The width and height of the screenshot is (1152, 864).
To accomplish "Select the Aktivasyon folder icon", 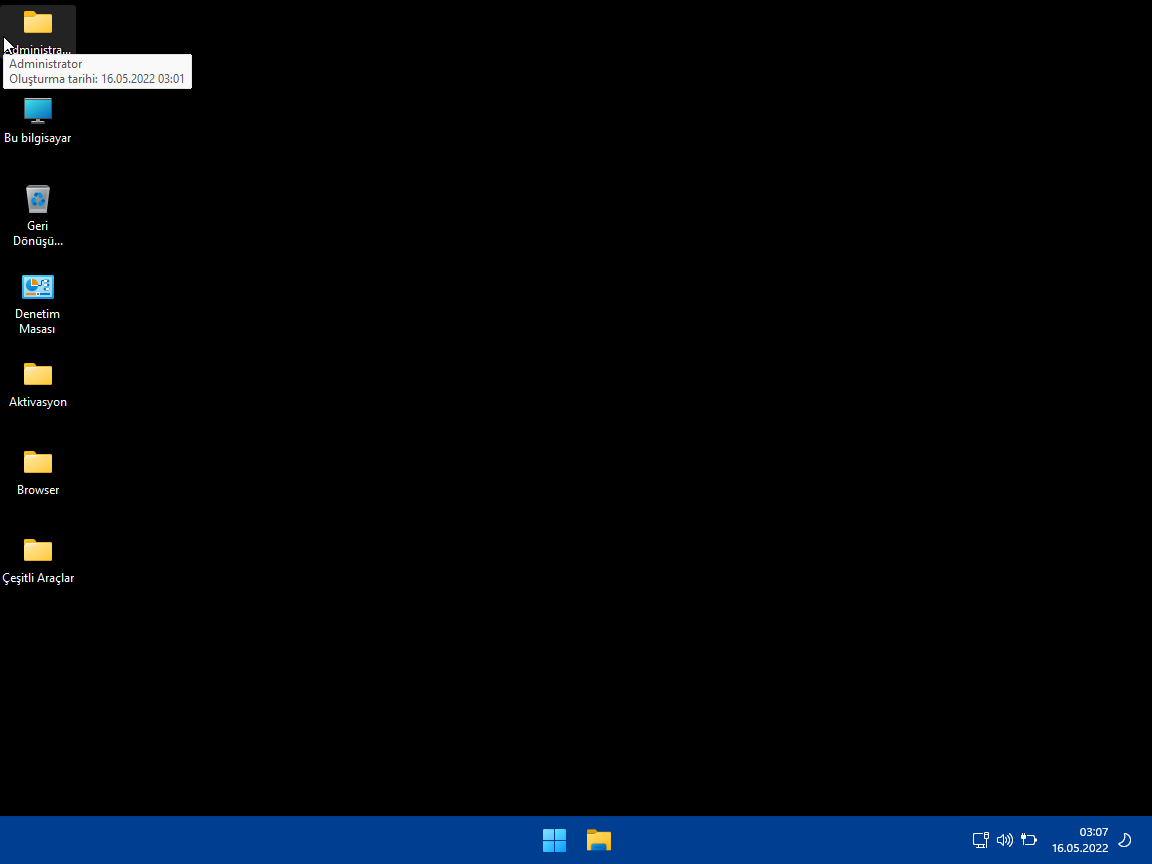I will click(x=38, y=374).
